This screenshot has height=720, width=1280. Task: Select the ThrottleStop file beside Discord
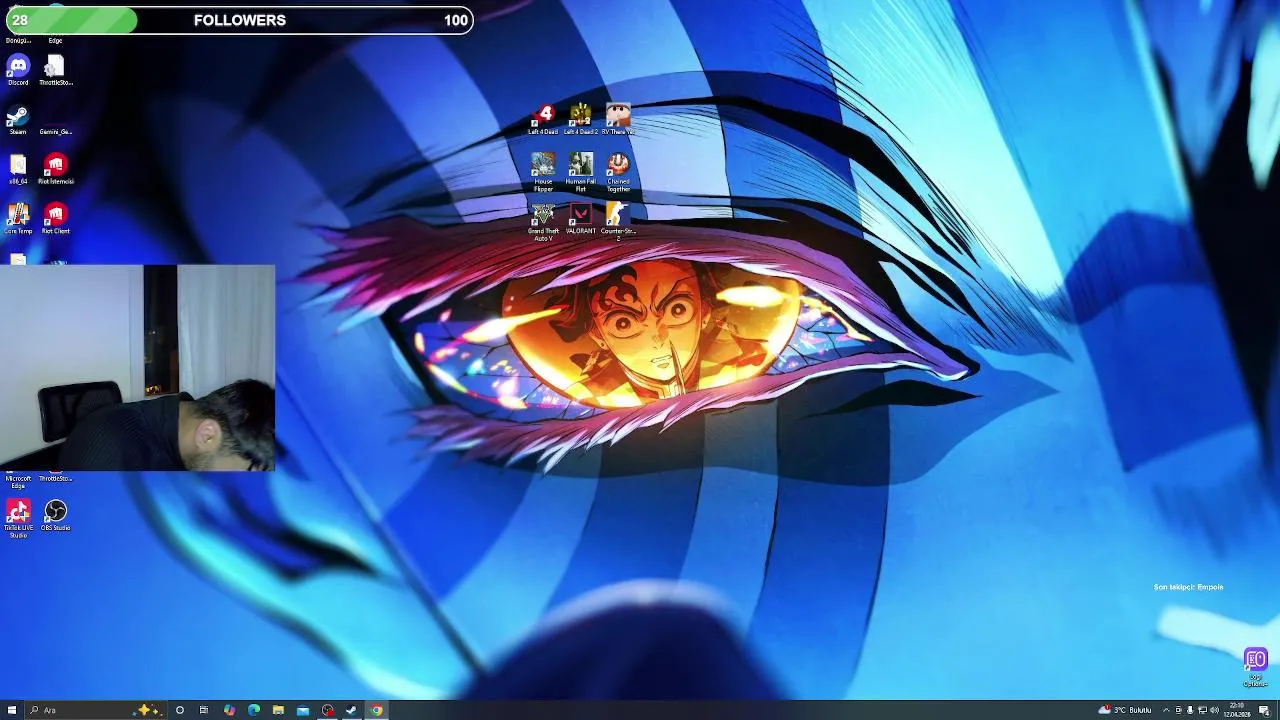[x=55, y=71]
